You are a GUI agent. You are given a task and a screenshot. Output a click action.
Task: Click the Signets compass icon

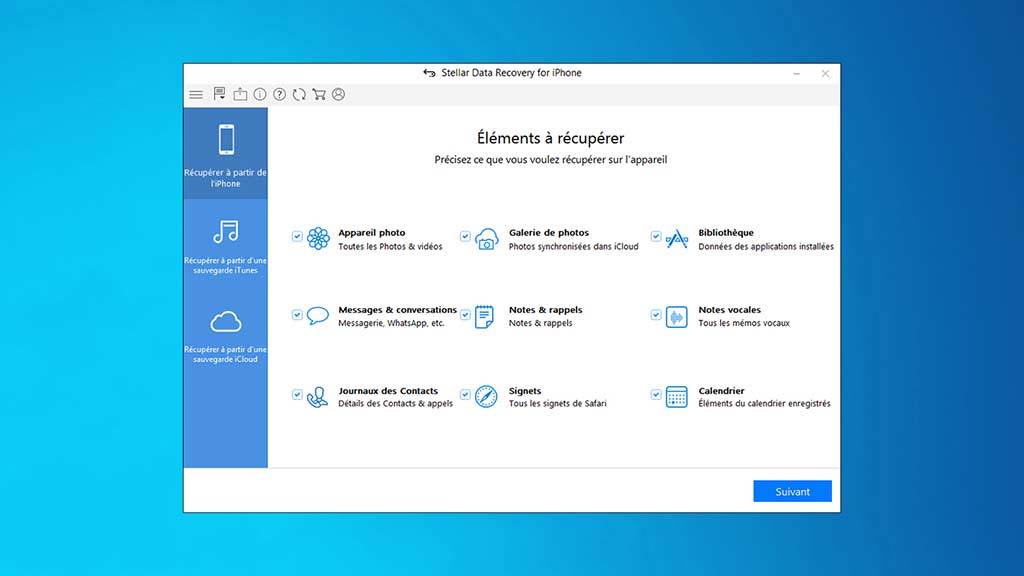click(486, 397)
